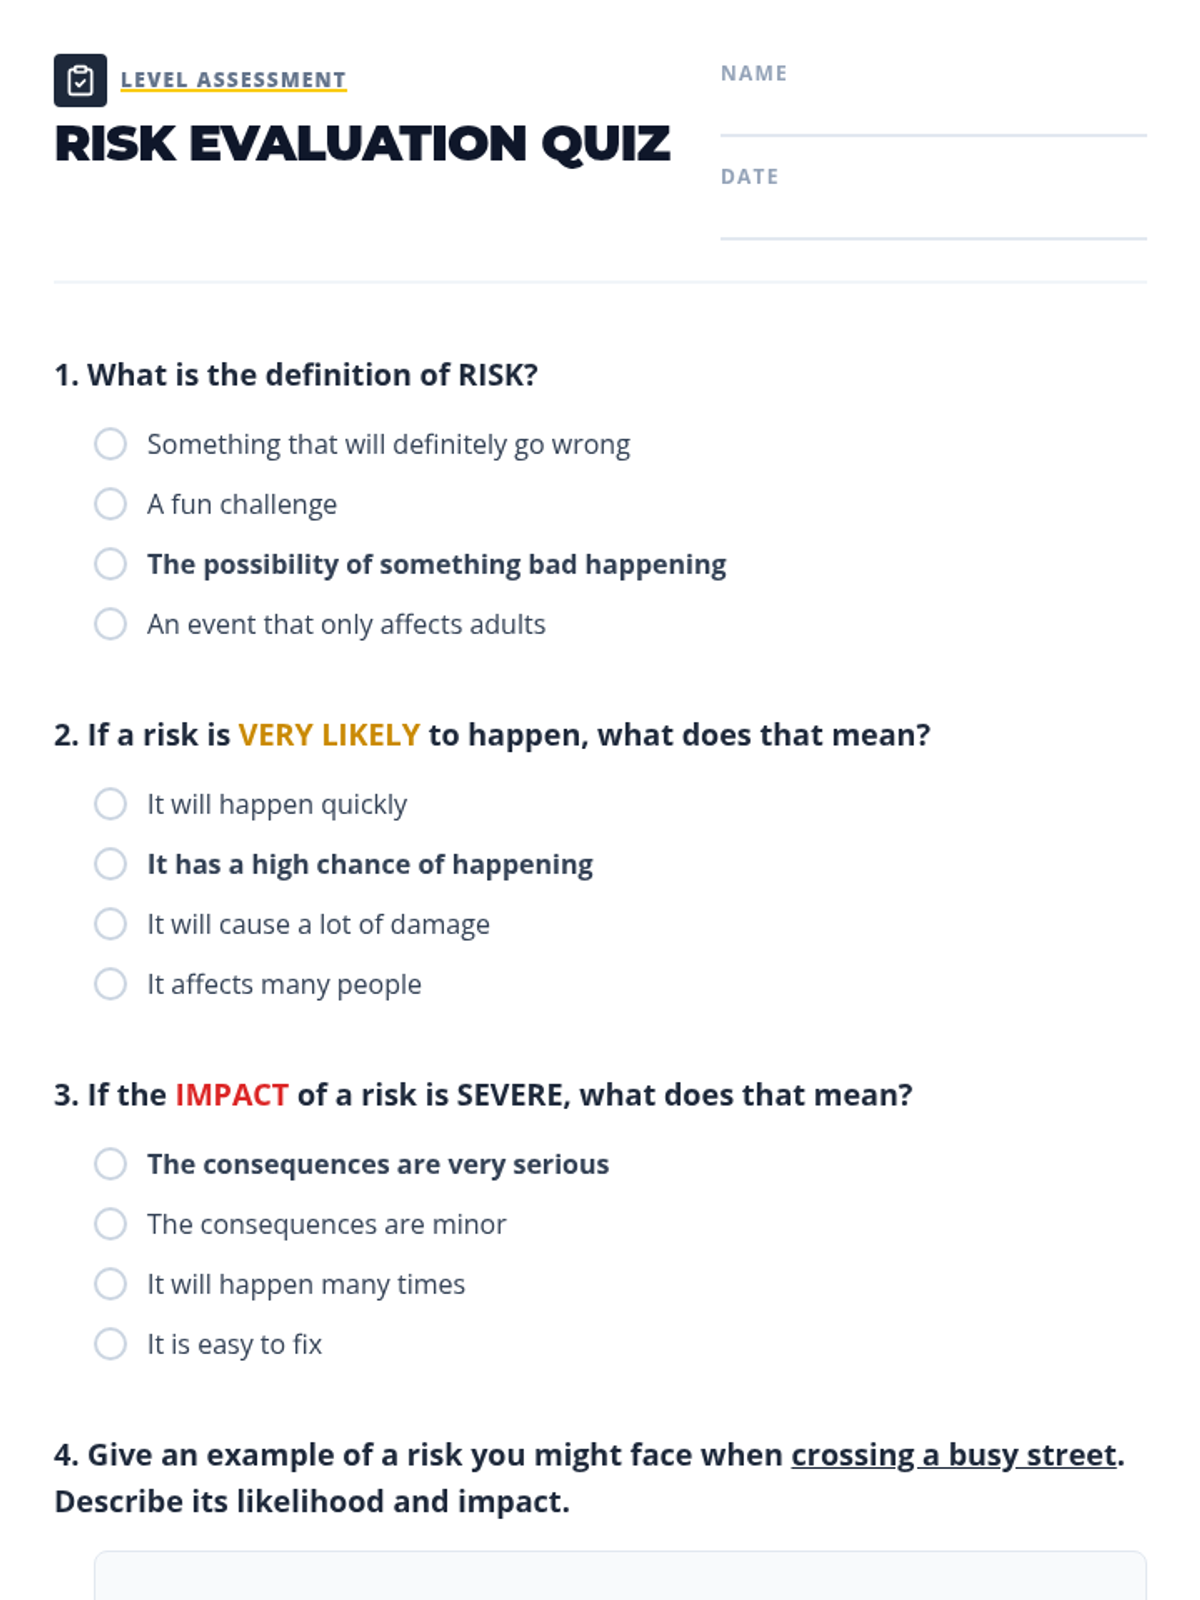1200x1600 pixels.
Task: Open the Level Assessment link
Action: click(x=233, y=80)
